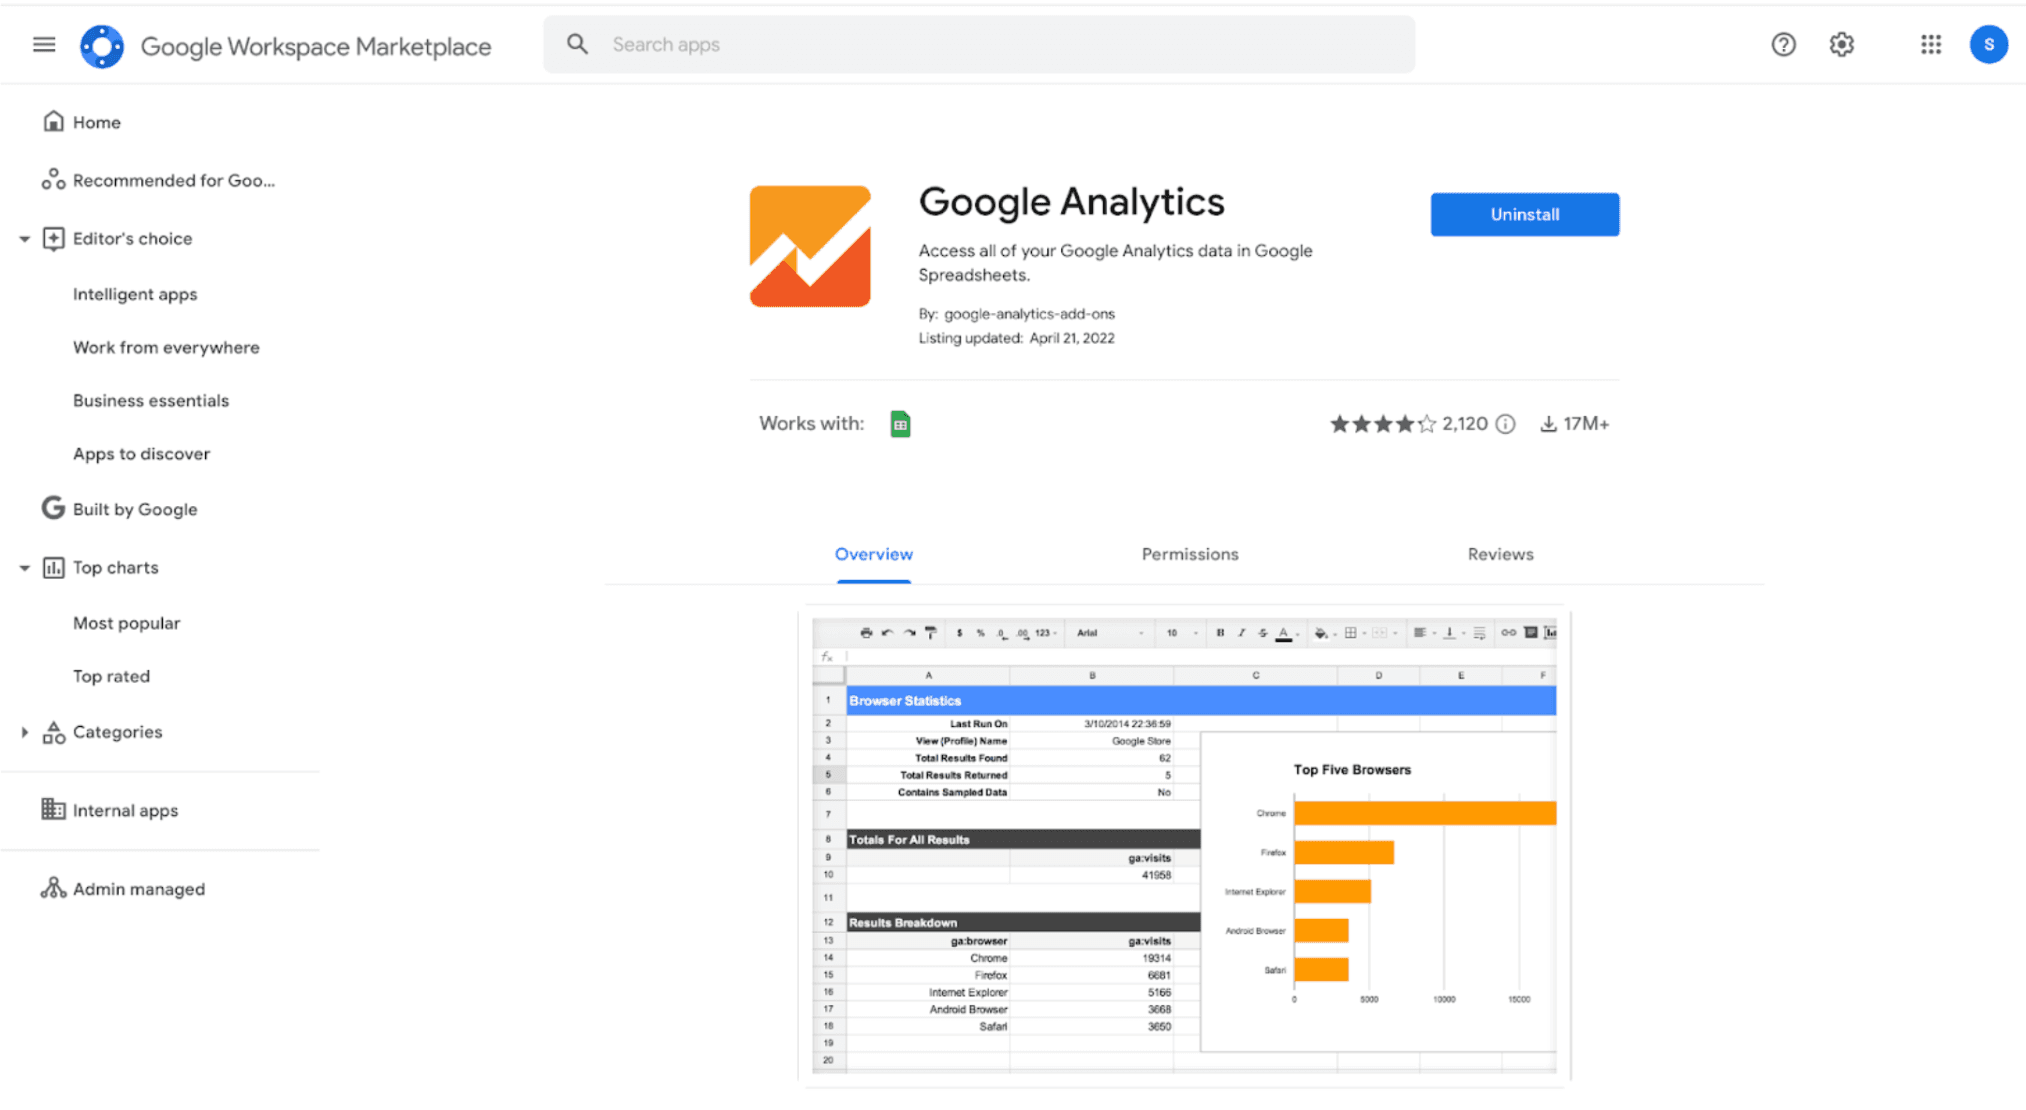2026x1110 pixels.
Task: Focus the Search apps field
Action: click(x=979, y=44)
